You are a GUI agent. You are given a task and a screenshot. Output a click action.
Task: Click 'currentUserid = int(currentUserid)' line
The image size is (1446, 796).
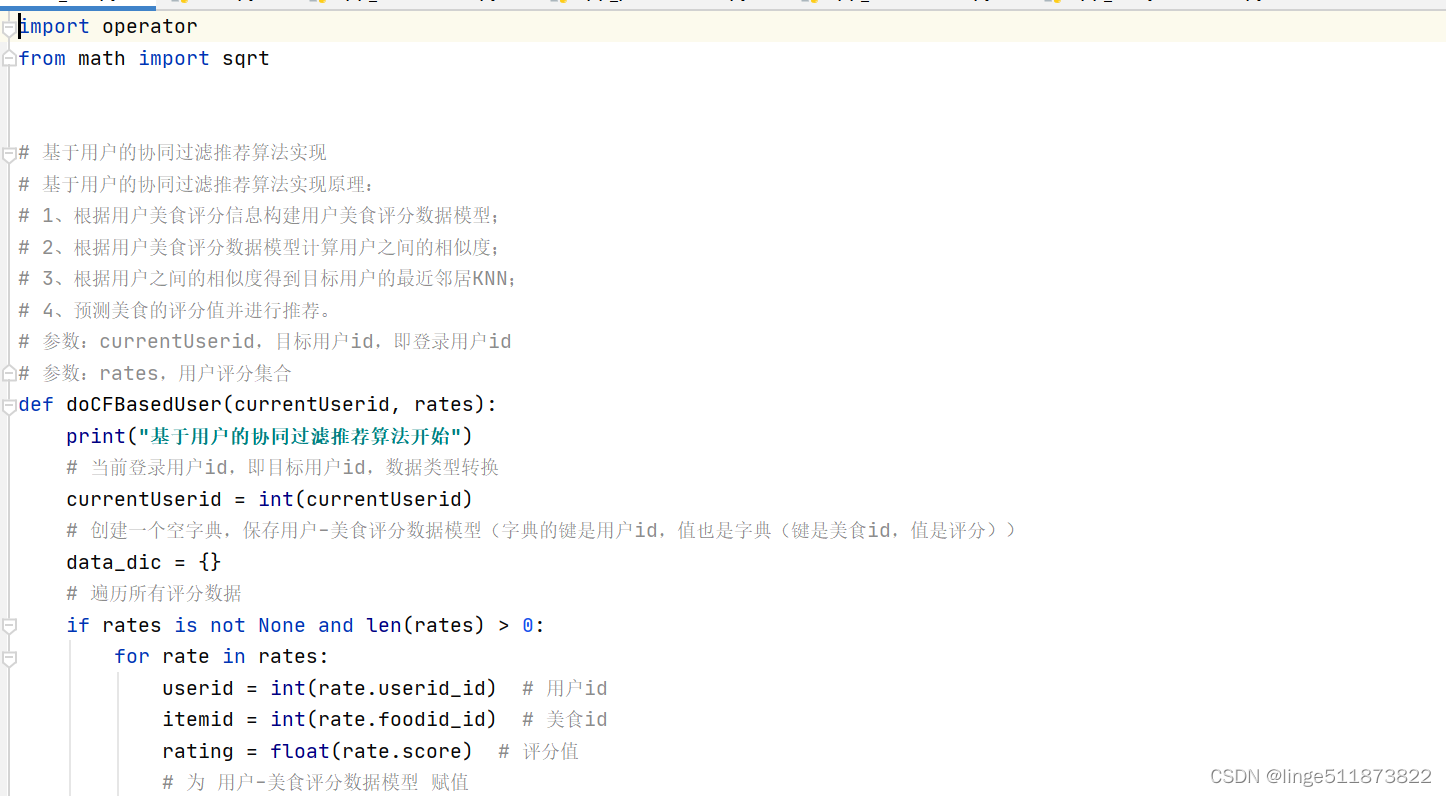tap(270, 499)
